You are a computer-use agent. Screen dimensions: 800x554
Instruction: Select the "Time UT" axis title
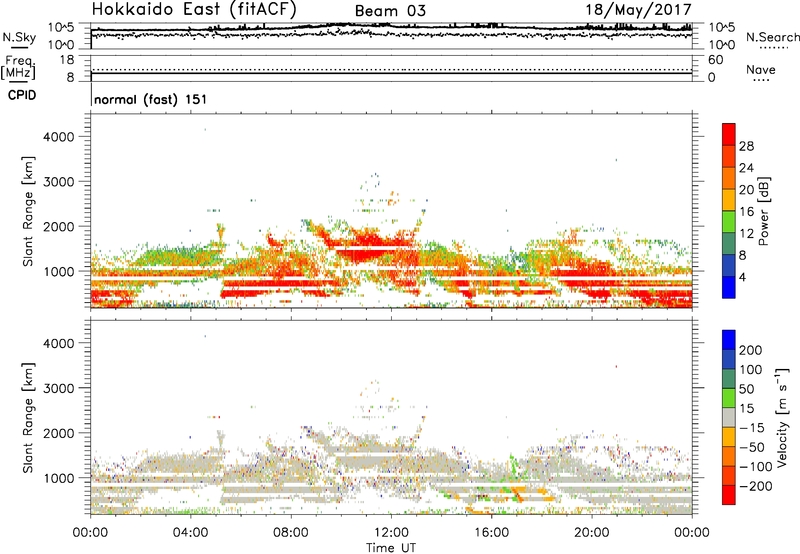coord(391,547)
